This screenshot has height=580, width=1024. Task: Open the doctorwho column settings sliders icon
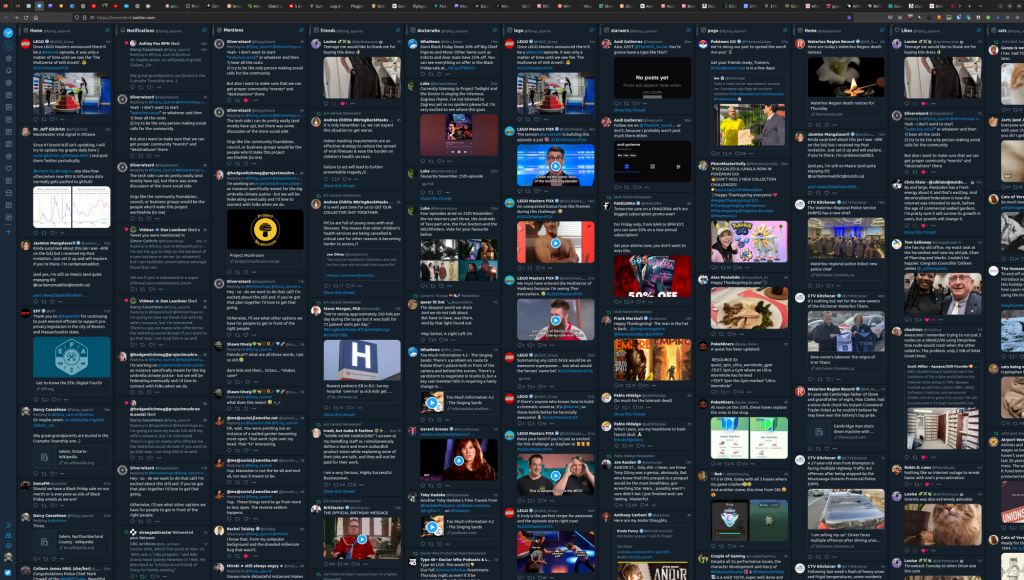pyautogui.click(x=494, y=31)
